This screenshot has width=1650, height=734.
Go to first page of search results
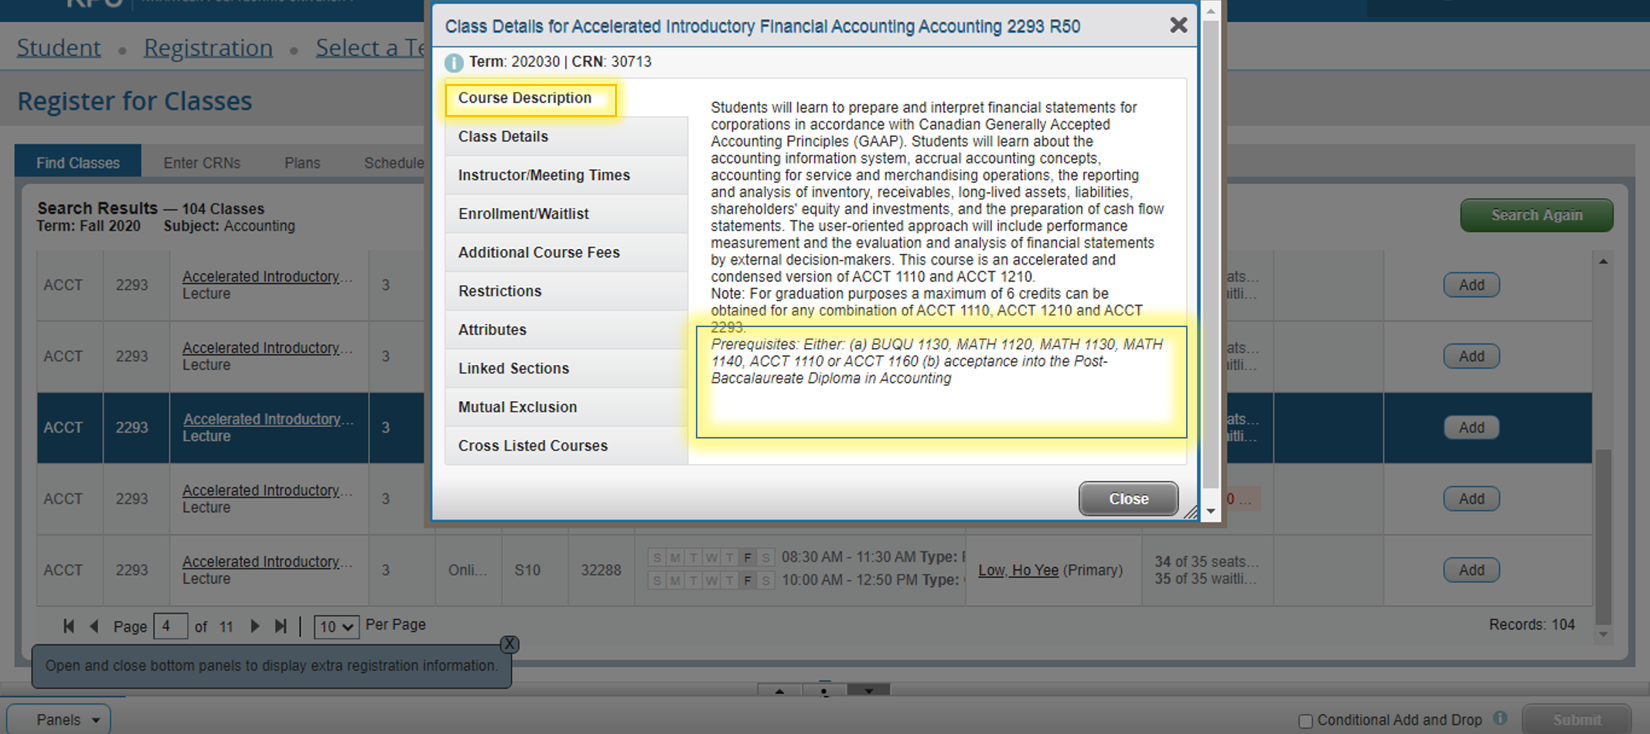(x=68, y=626)
